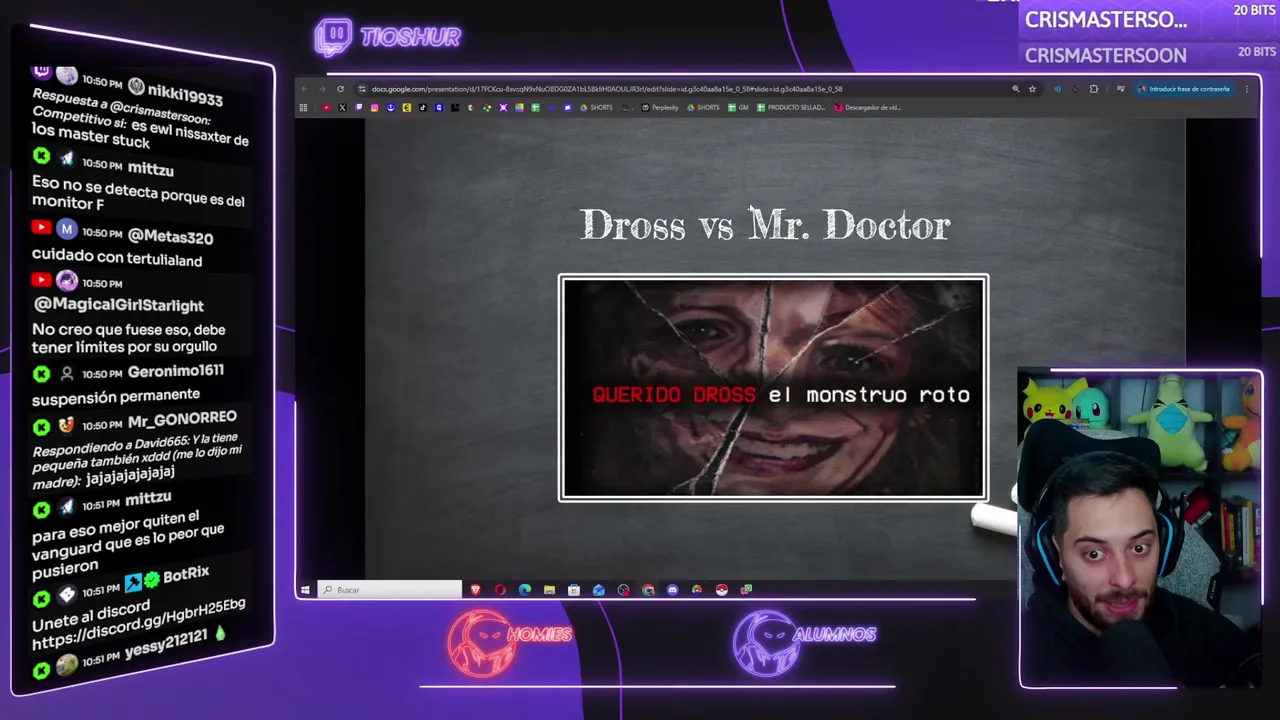
Task: Open the Instagram bookmark icon
Action: (374, 107)
